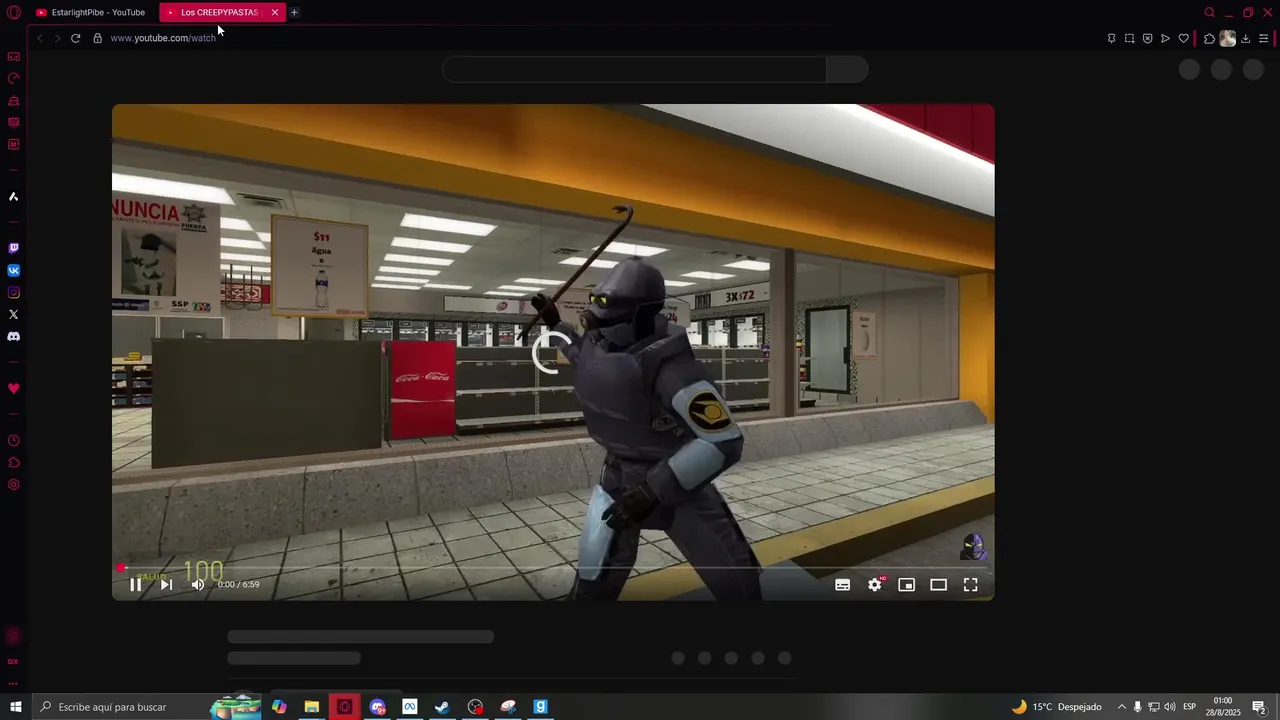Switch the ESP keyboard language indicator

tap(1190, 707)
